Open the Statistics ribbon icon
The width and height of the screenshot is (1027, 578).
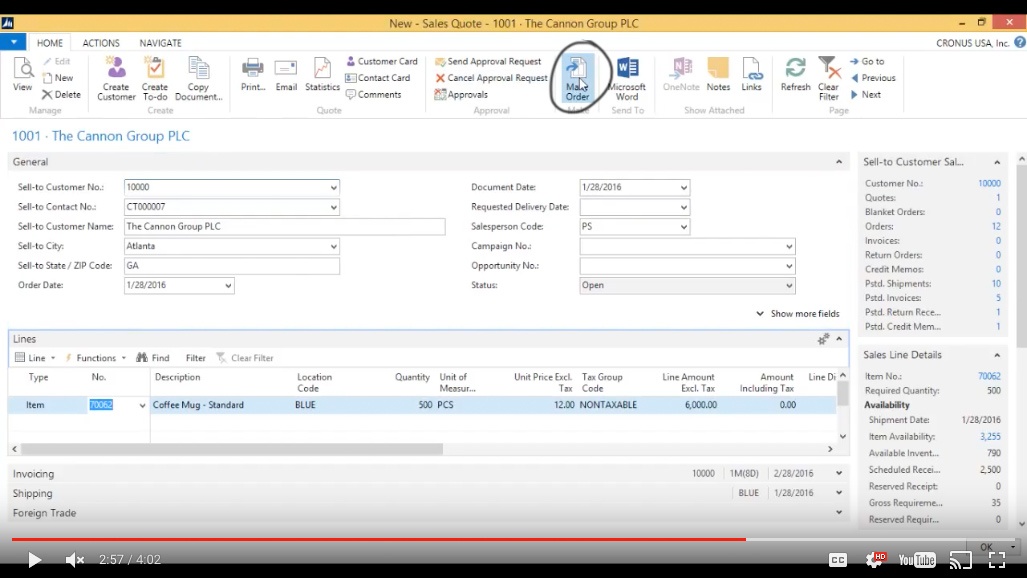322,75
